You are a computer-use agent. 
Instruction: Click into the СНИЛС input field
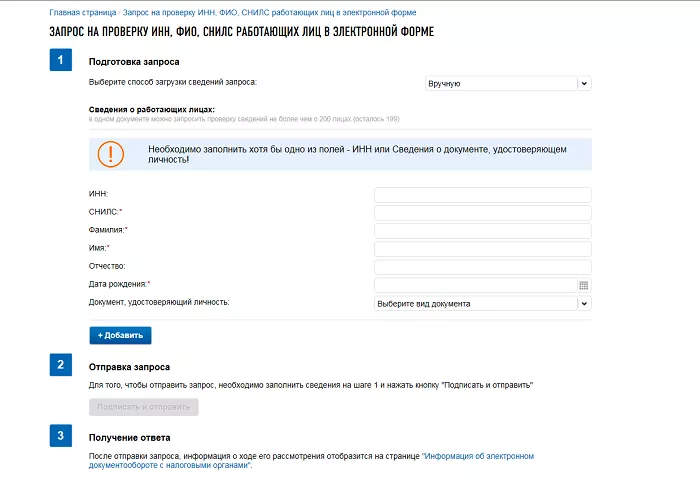point(482,212)
